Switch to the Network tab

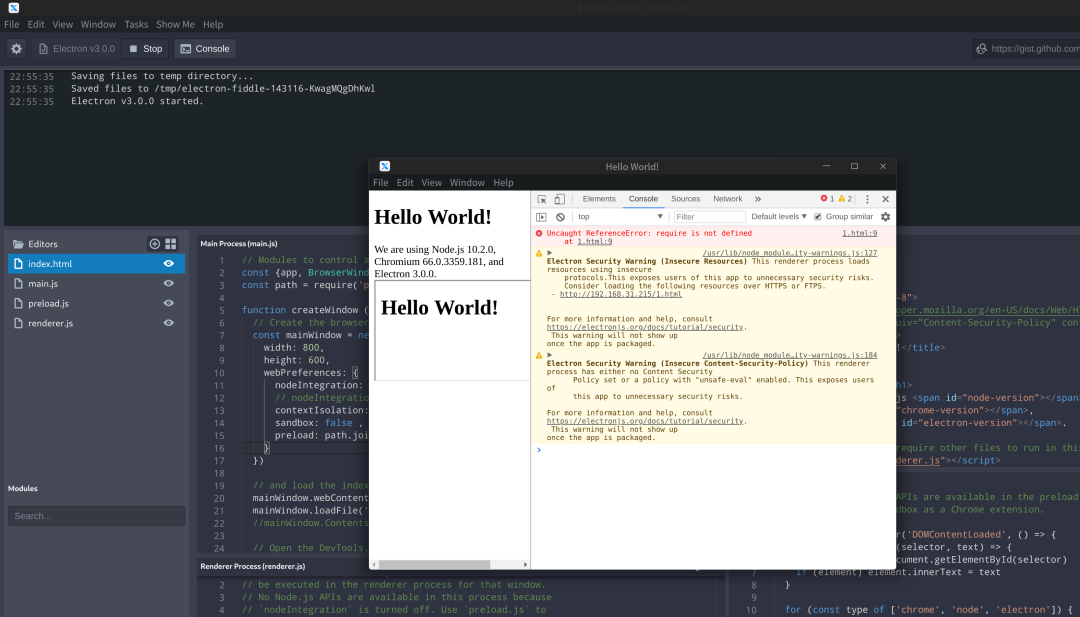(x=727, y=199)
